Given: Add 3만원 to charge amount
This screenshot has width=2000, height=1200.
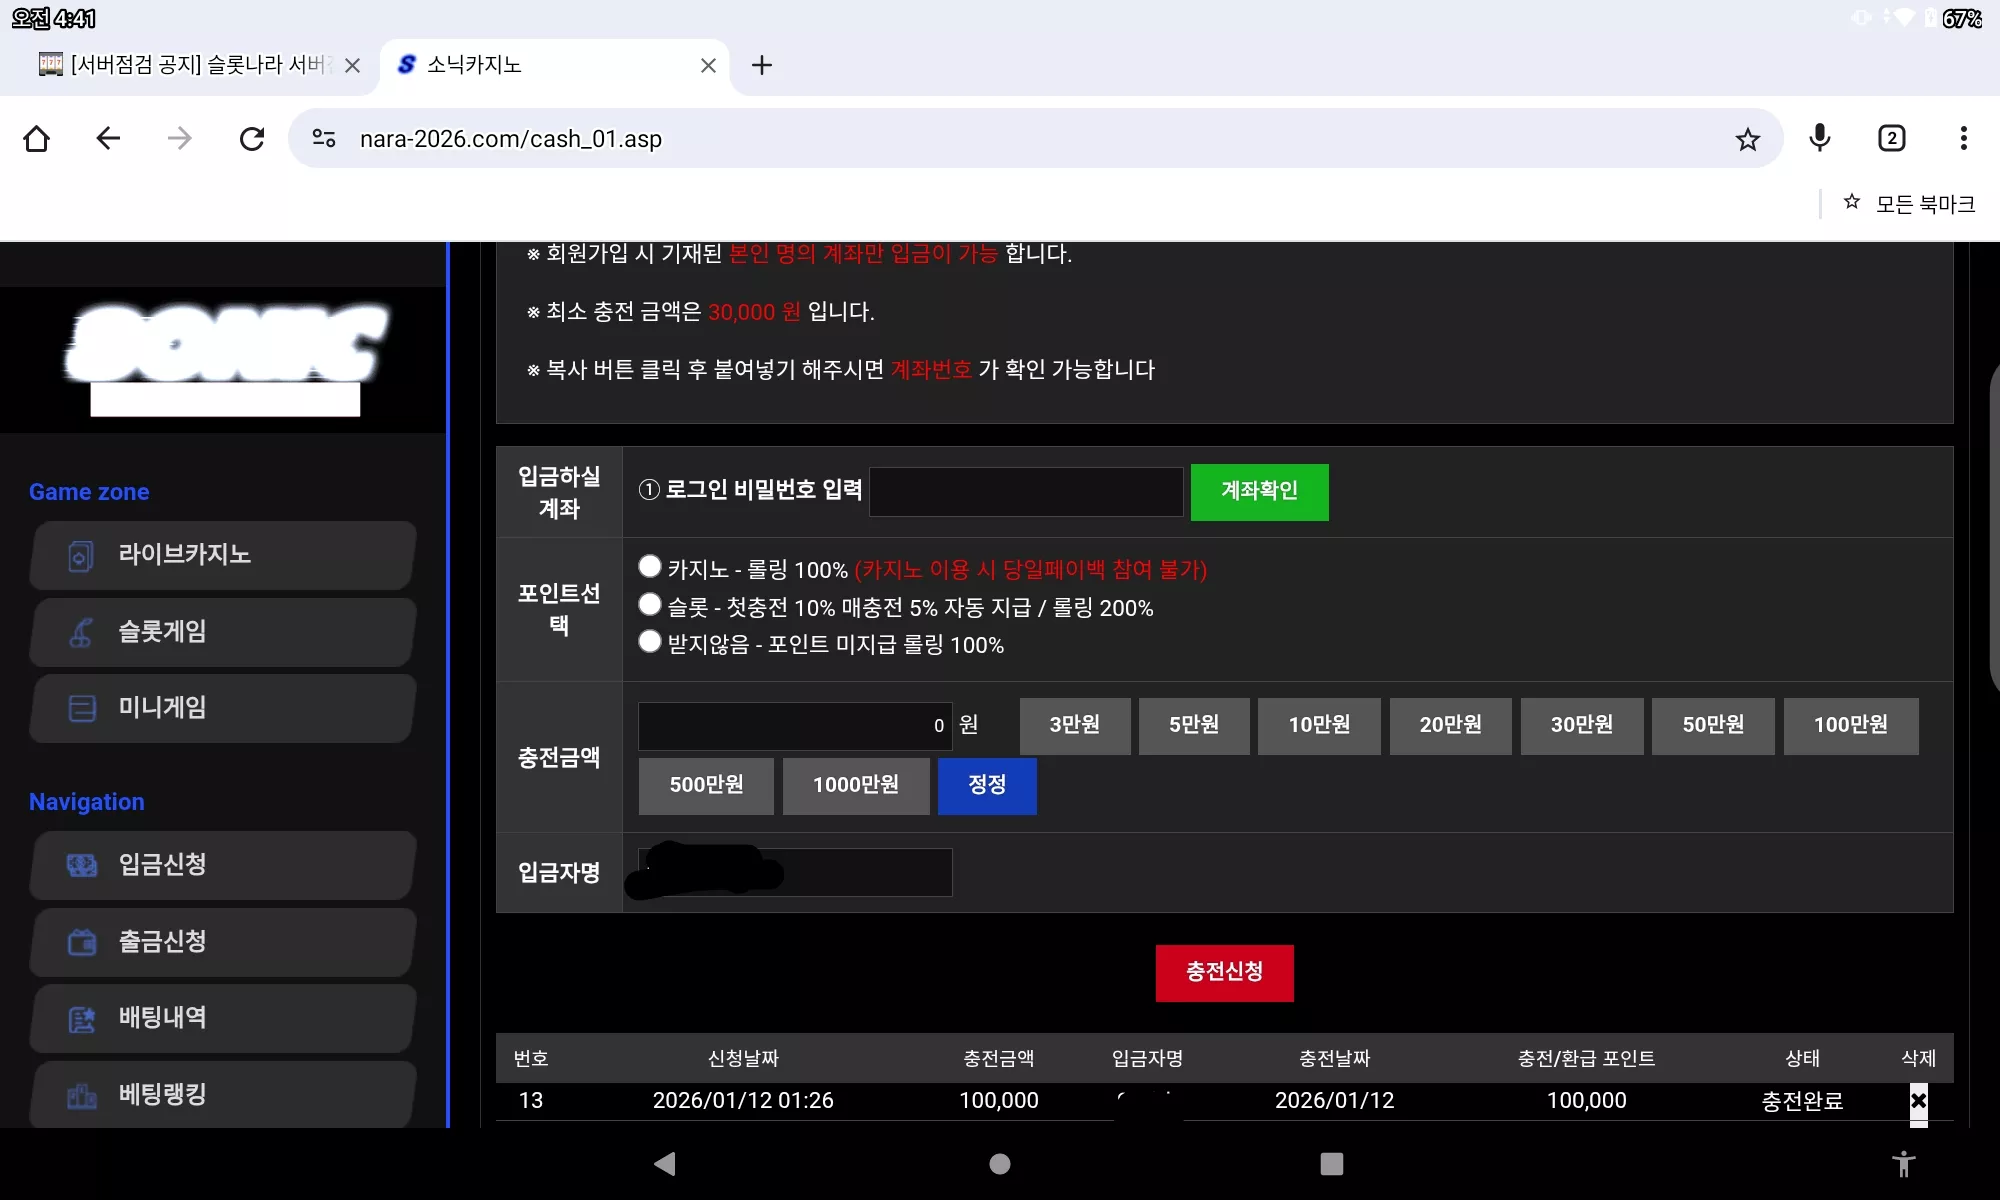Looking at the screenshot, I should [1075, 725].
